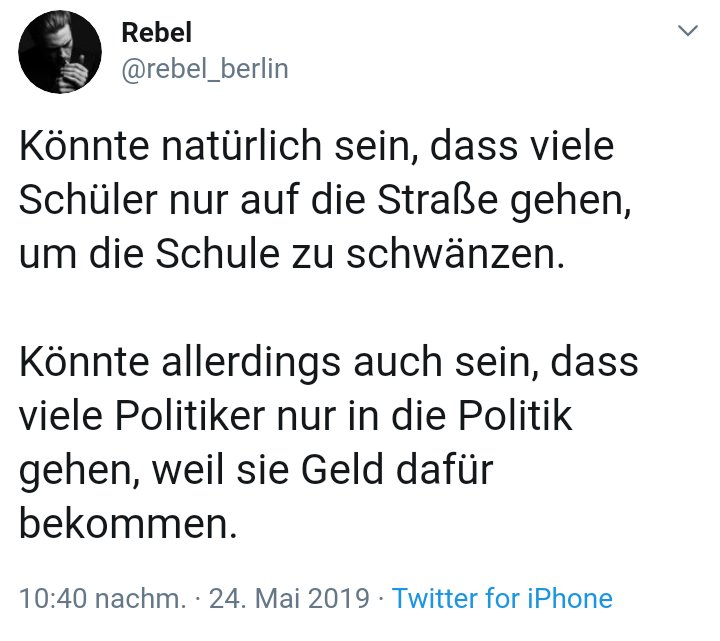Open the tweet options chevron menu
Viewport: 720px width, 641px height.
tap(688, 32)
